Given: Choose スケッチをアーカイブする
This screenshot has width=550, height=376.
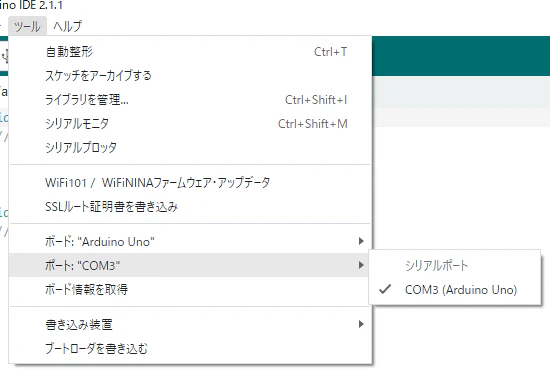Looking at the screenshot, I should click(190, 76).
